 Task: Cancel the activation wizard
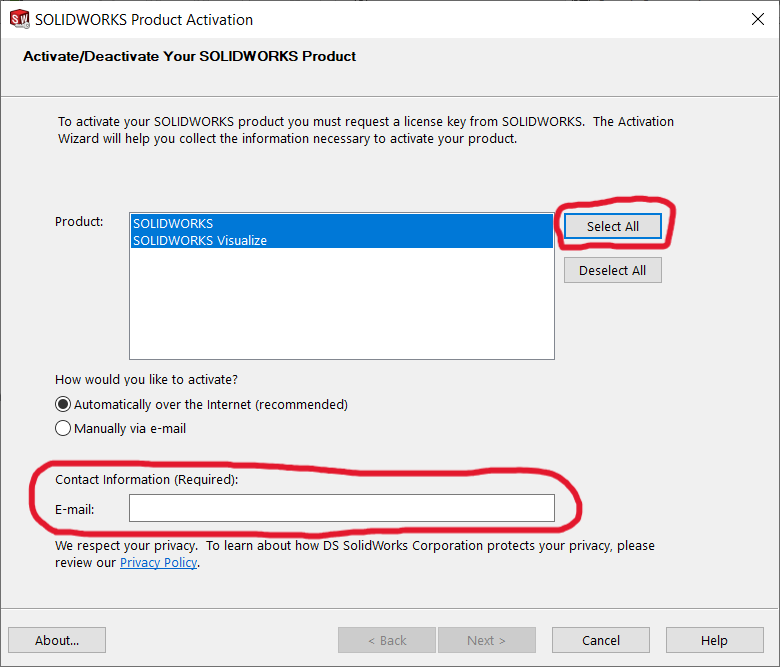tap(601, 640)
